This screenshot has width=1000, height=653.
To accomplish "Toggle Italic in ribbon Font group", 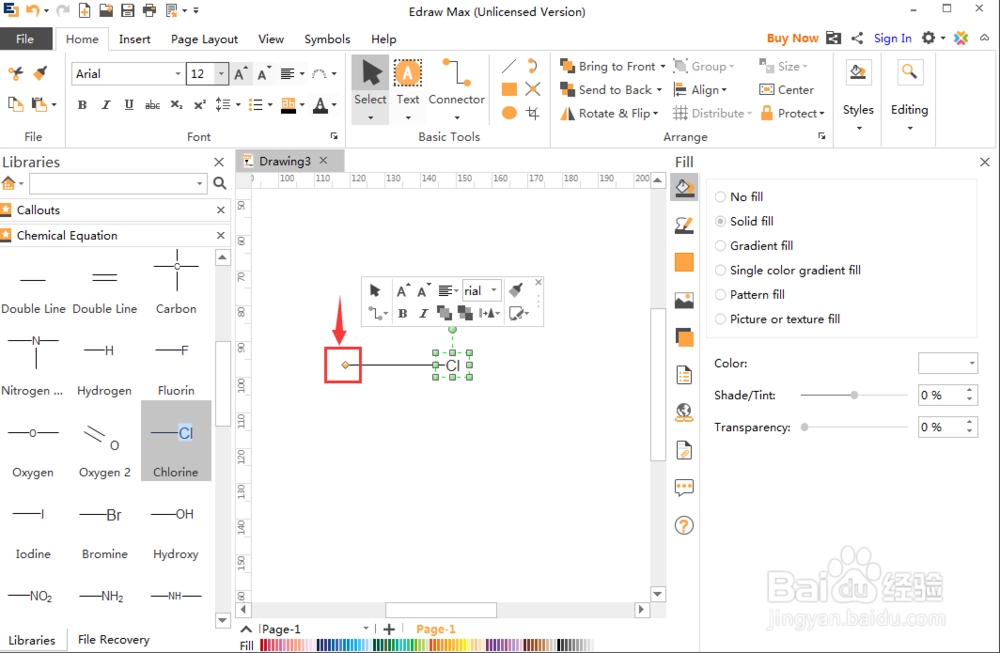I will click(106, 105).
